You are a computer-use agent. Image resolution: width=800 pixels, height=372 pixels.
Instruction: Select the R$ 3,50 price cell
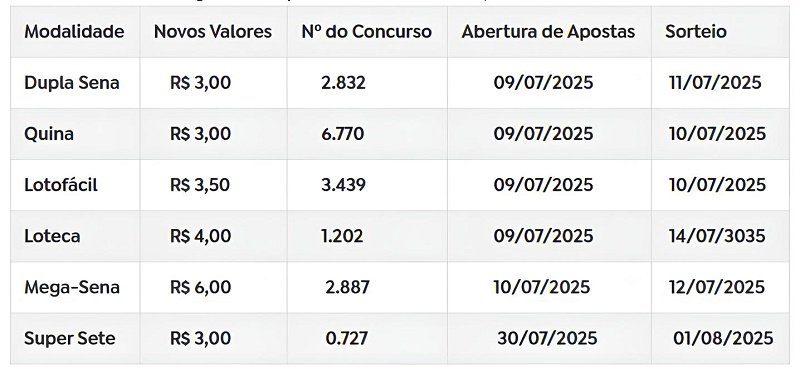click(200, 185)
